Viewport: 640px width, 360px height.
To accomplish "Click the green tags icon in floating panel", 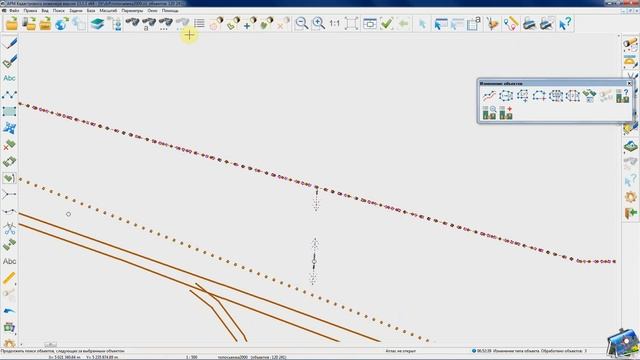I will [589, 96].
